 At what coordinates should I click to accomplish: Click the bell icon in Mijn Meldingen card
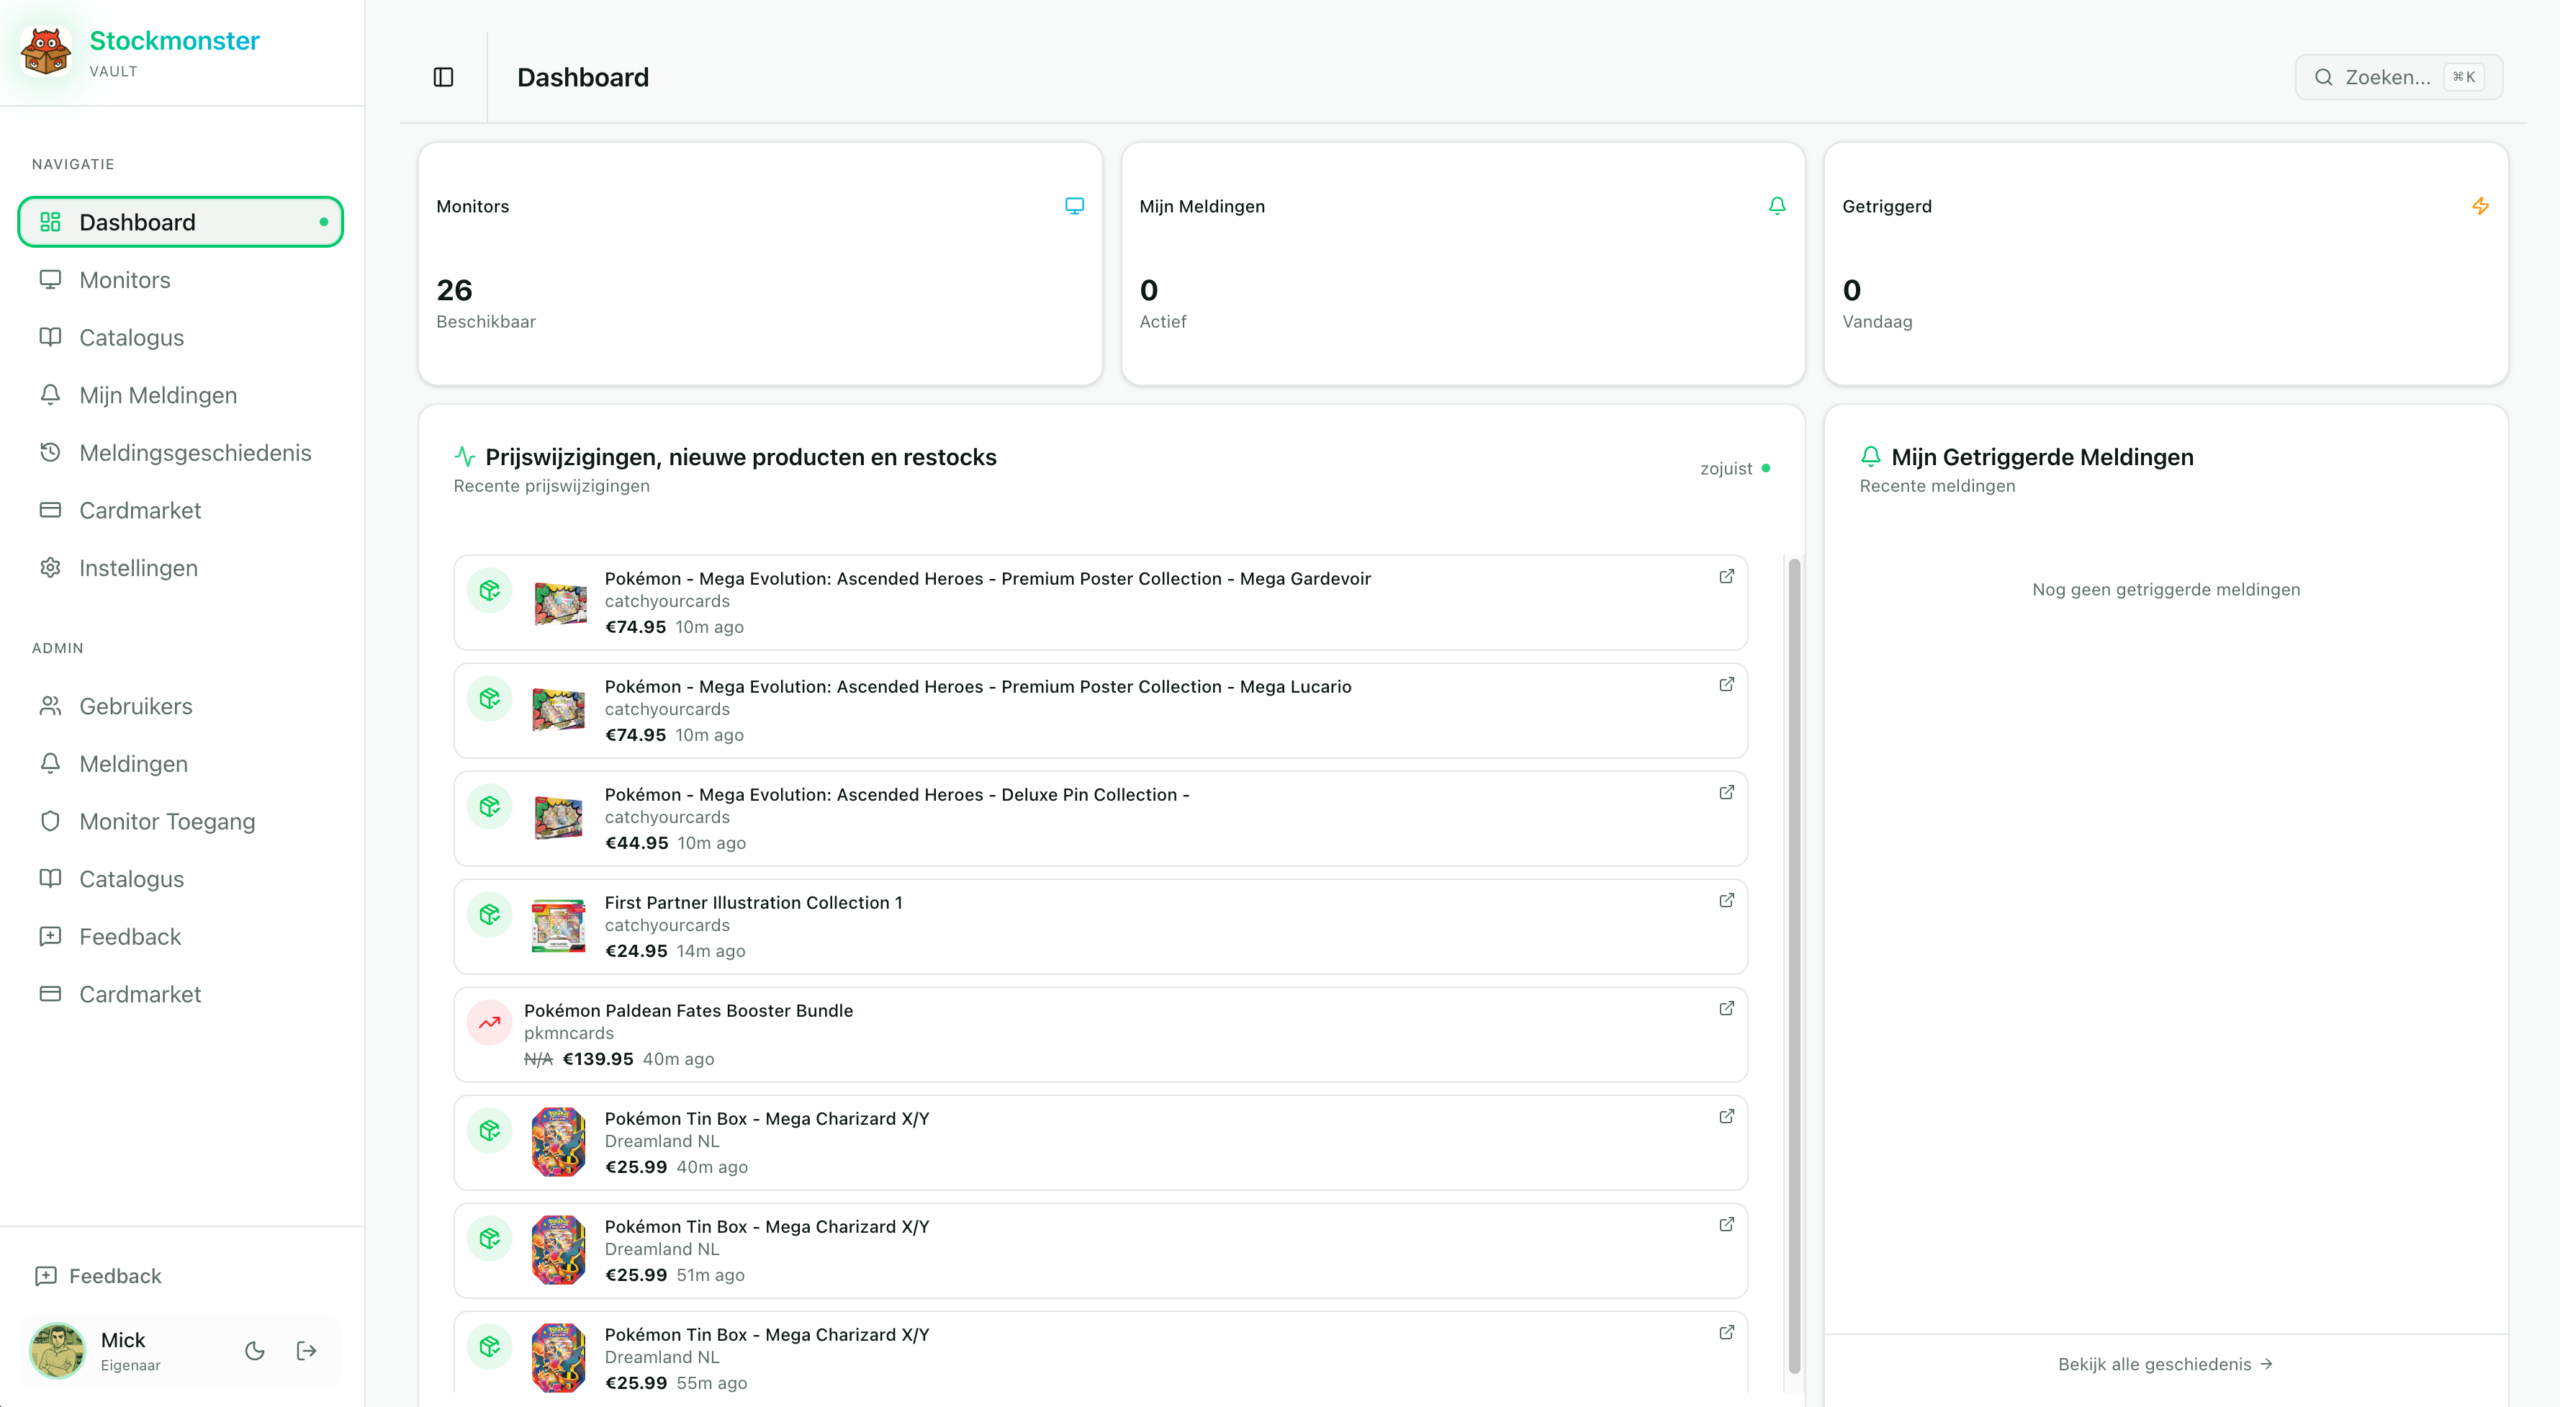(1777, 206)
